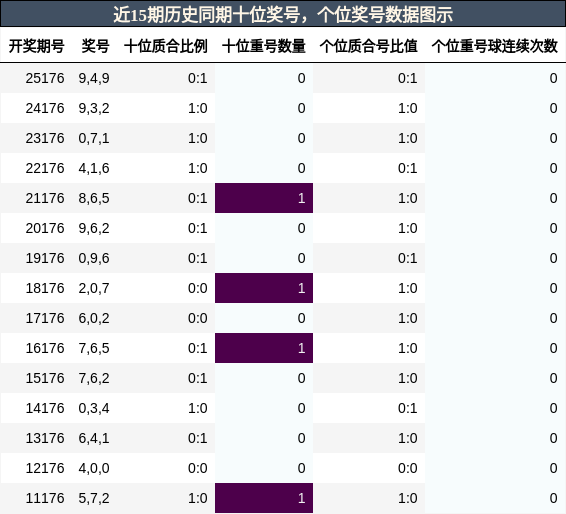
Task: Click 十位重号数量 value in row 24176
Action: (x=301, y=108)
